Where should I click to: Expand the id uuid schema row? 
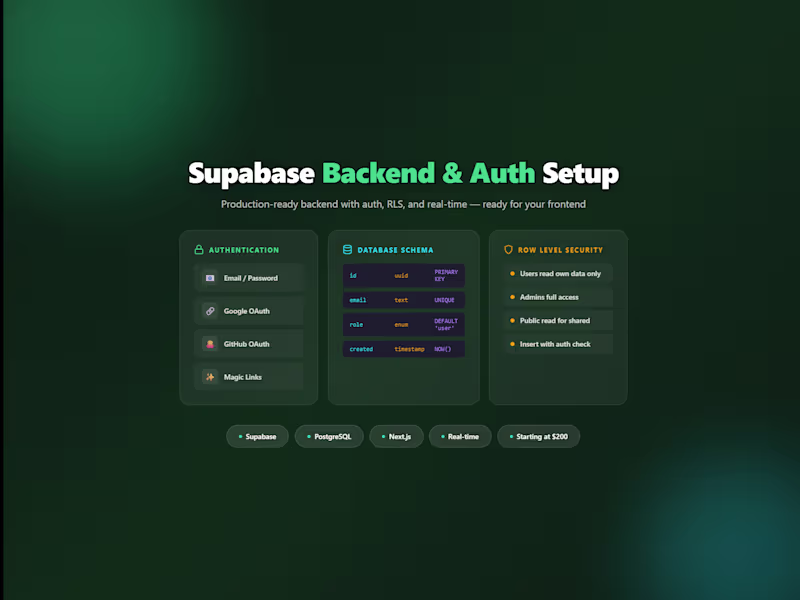404,275
